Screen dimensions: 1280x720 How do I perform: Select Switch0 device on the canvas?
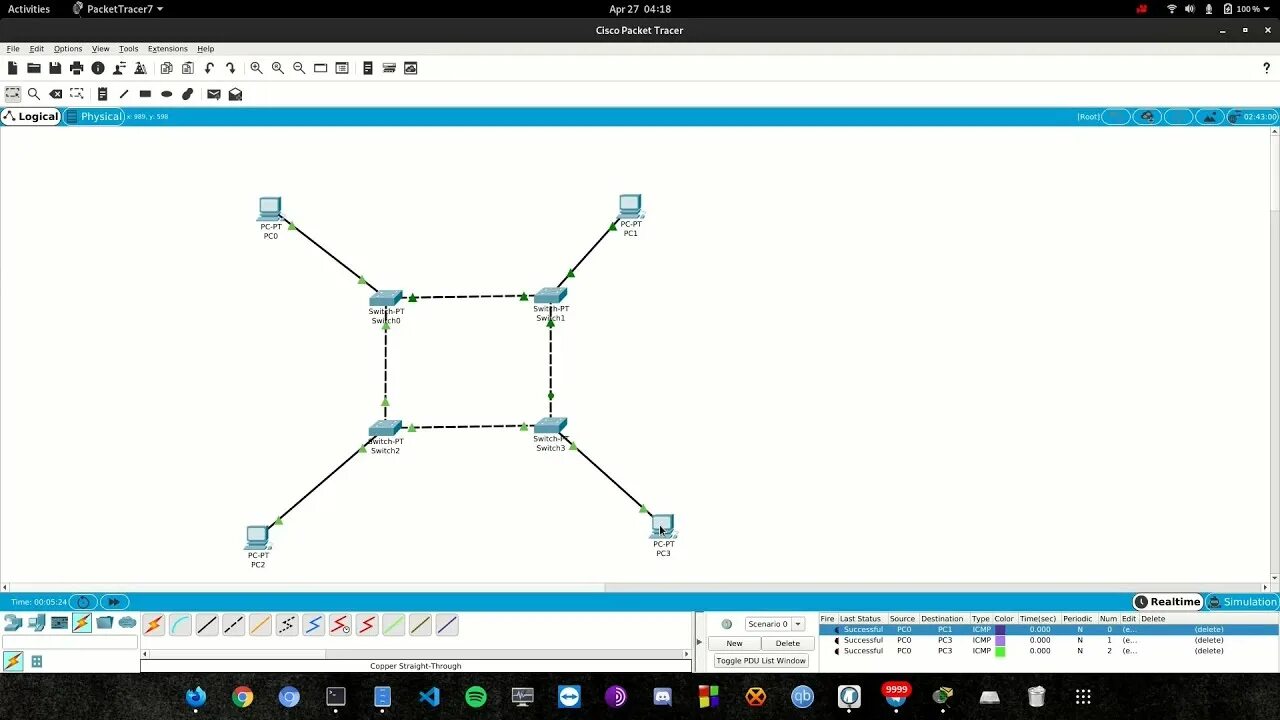click(x=386, y=298)
